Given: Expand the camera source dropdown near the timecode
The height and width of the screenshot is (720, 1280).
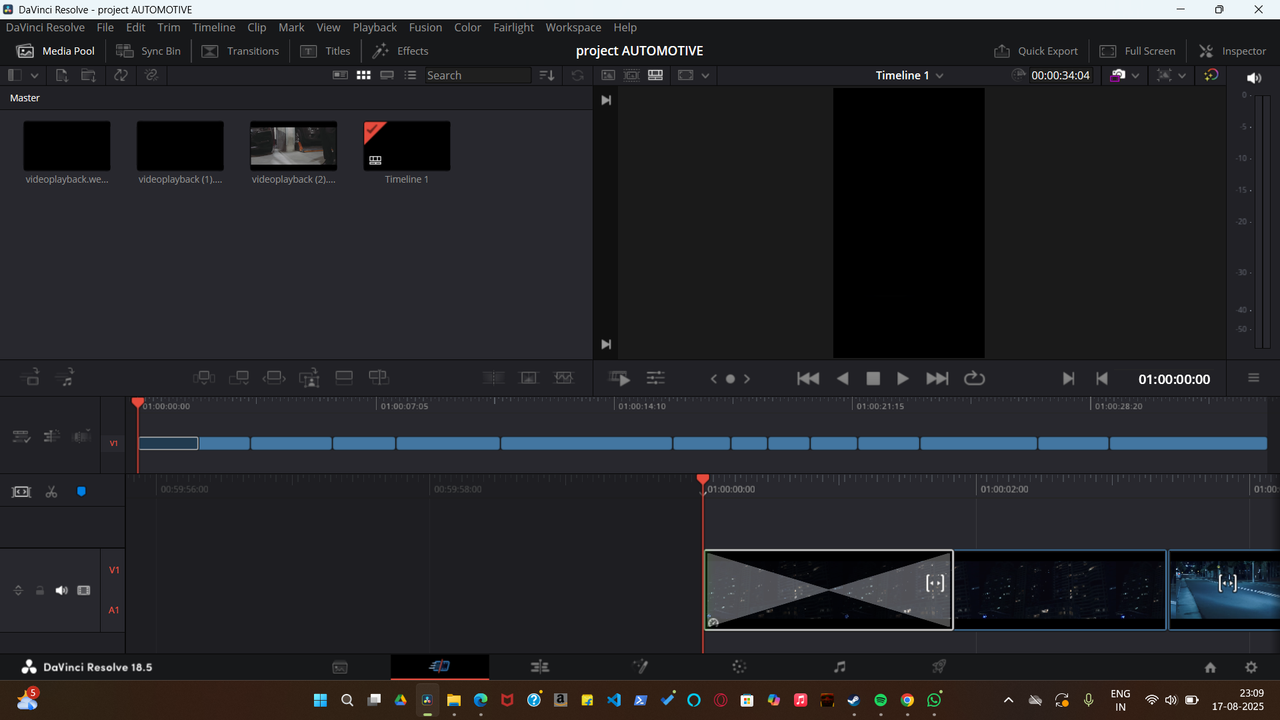Looking at the screenshot, I should tap(1137, 75).
